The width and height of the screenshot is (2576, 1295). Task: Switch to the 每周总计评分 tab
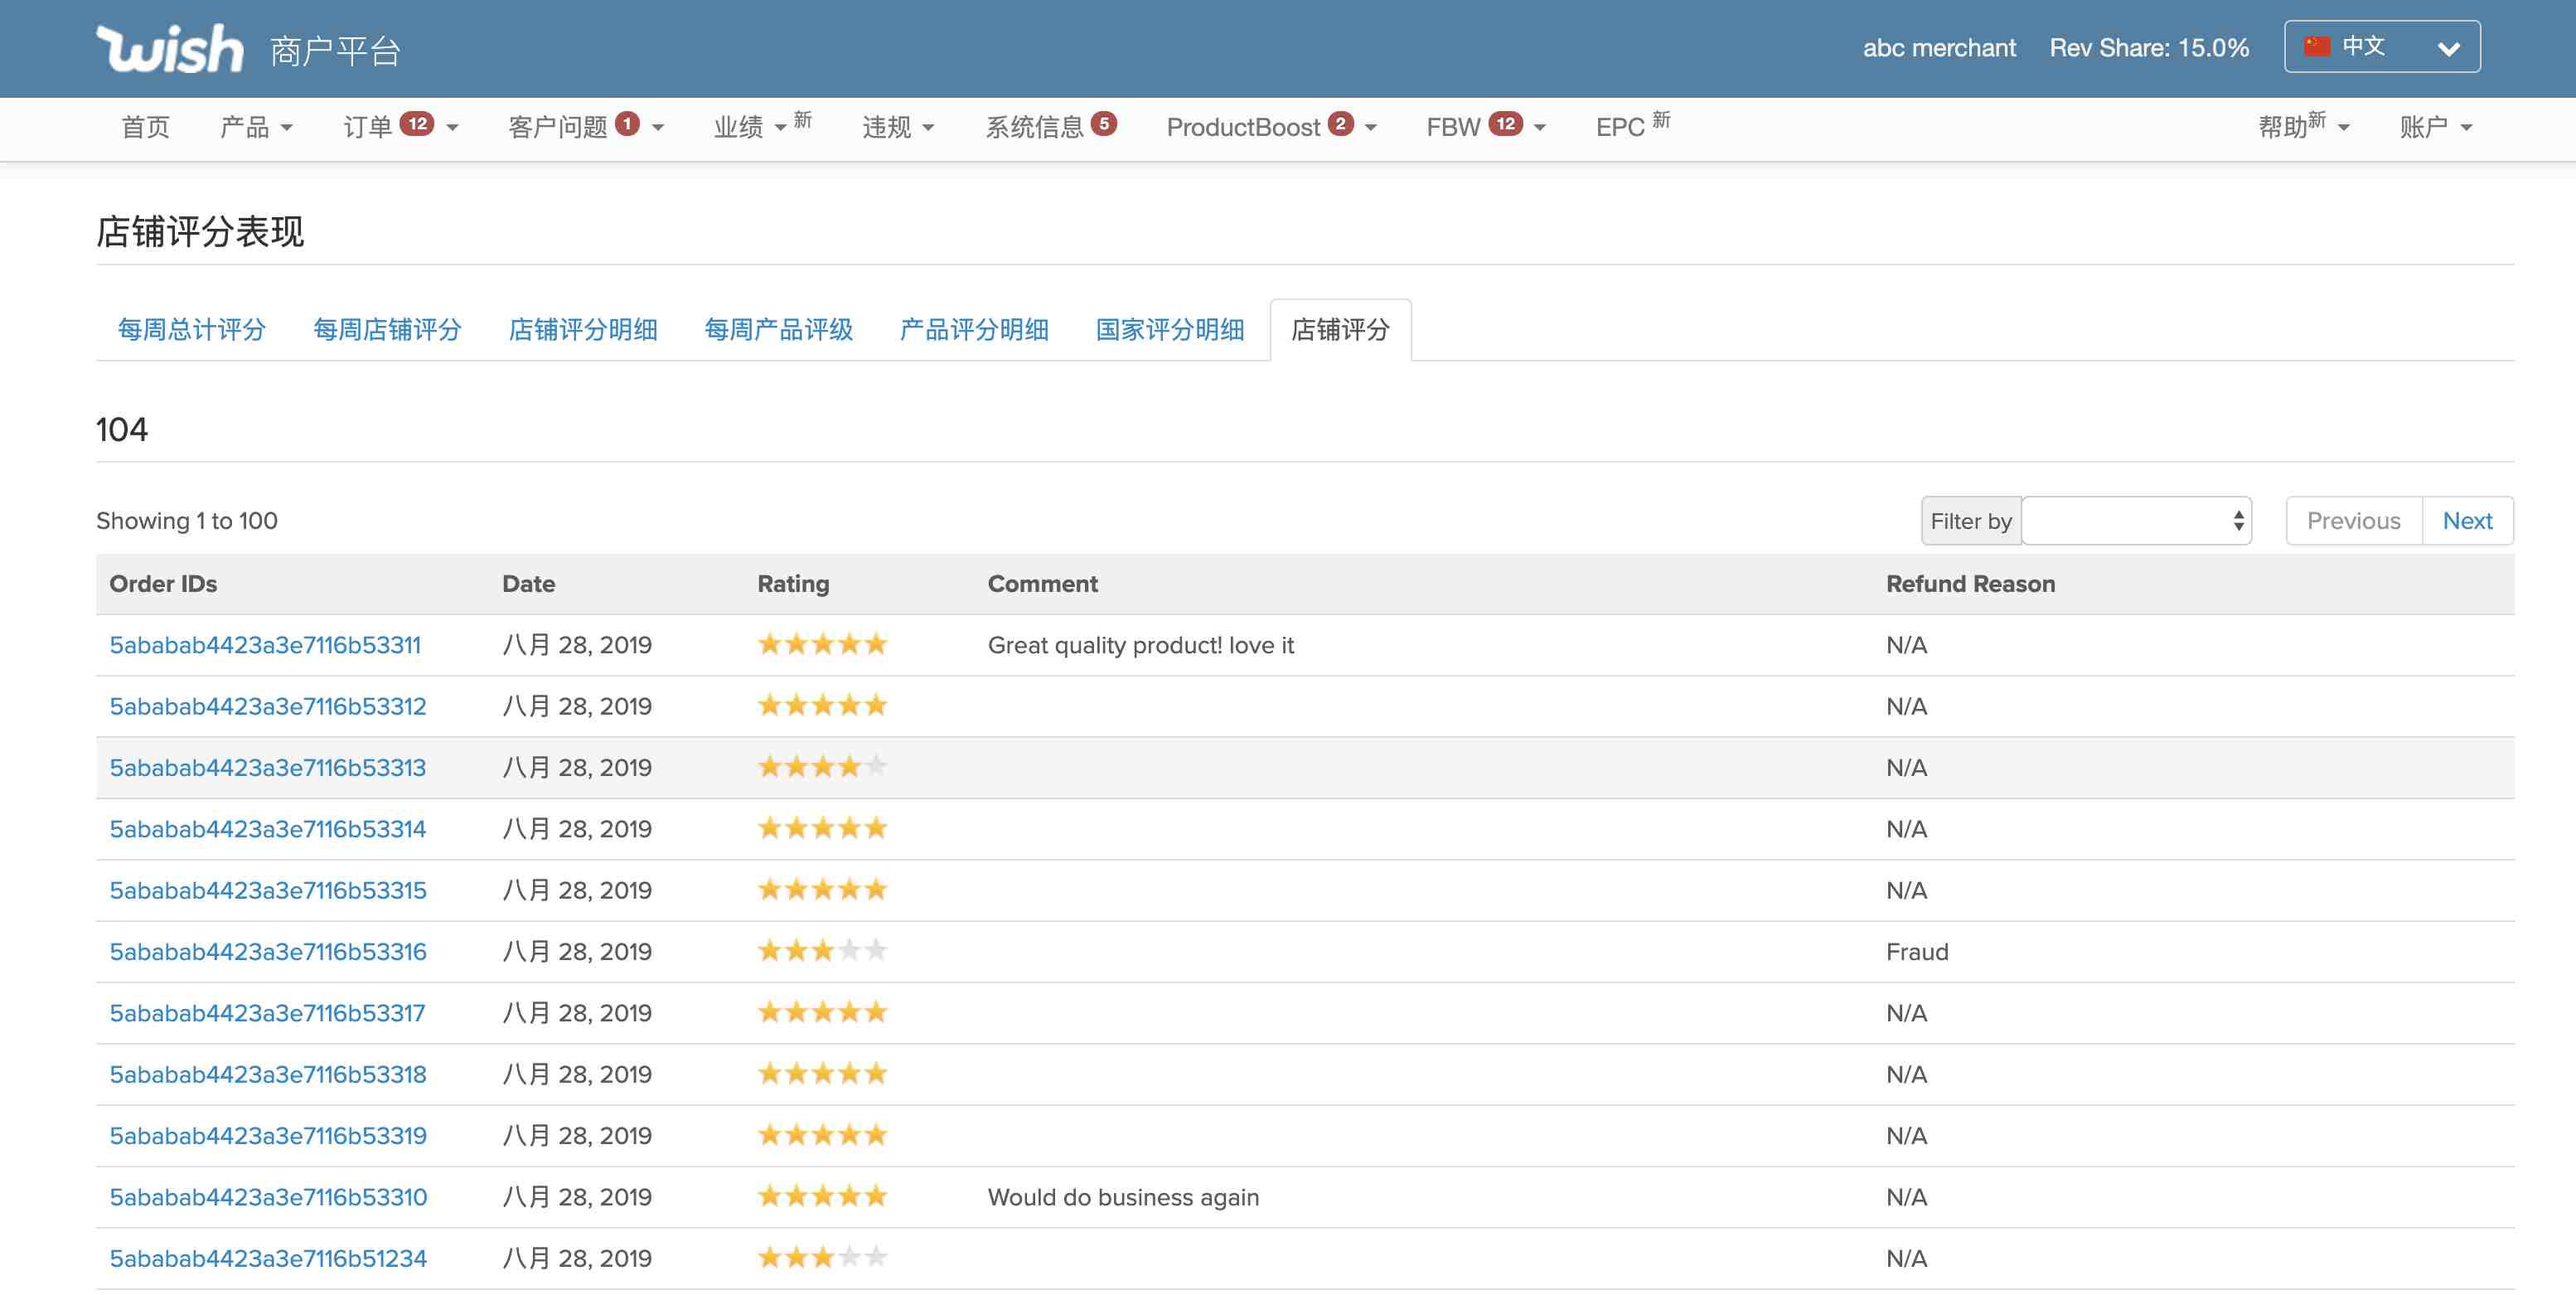click(192, 329)
